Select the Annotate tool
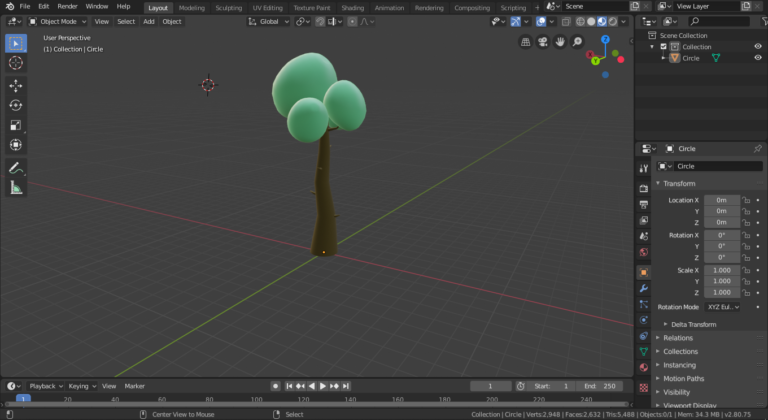This screenshot has height=420, width=768. coord(16,167)
